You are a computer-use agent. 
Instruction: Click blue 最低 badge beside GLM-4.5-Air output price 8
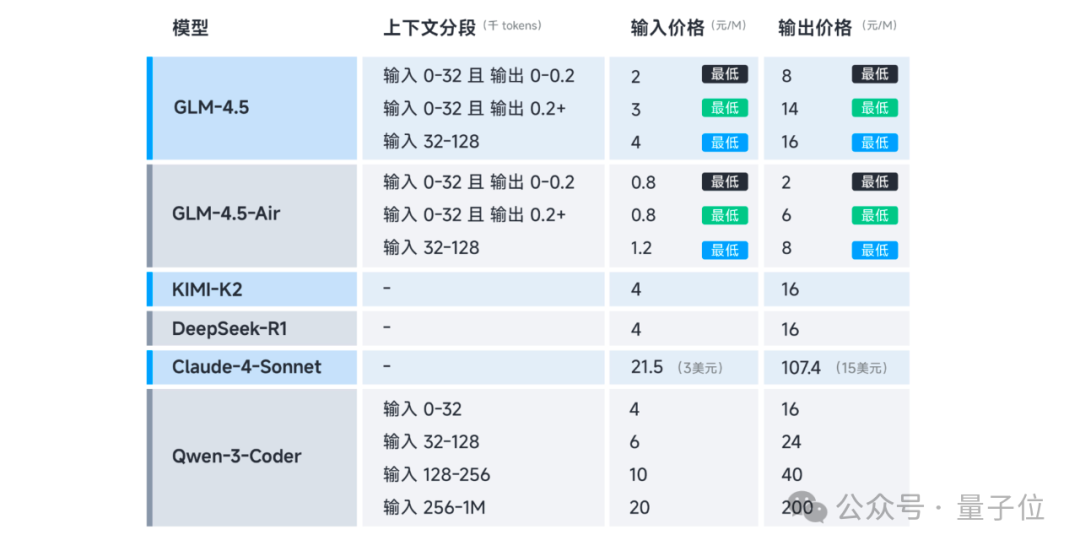click(x=875, y=250)
